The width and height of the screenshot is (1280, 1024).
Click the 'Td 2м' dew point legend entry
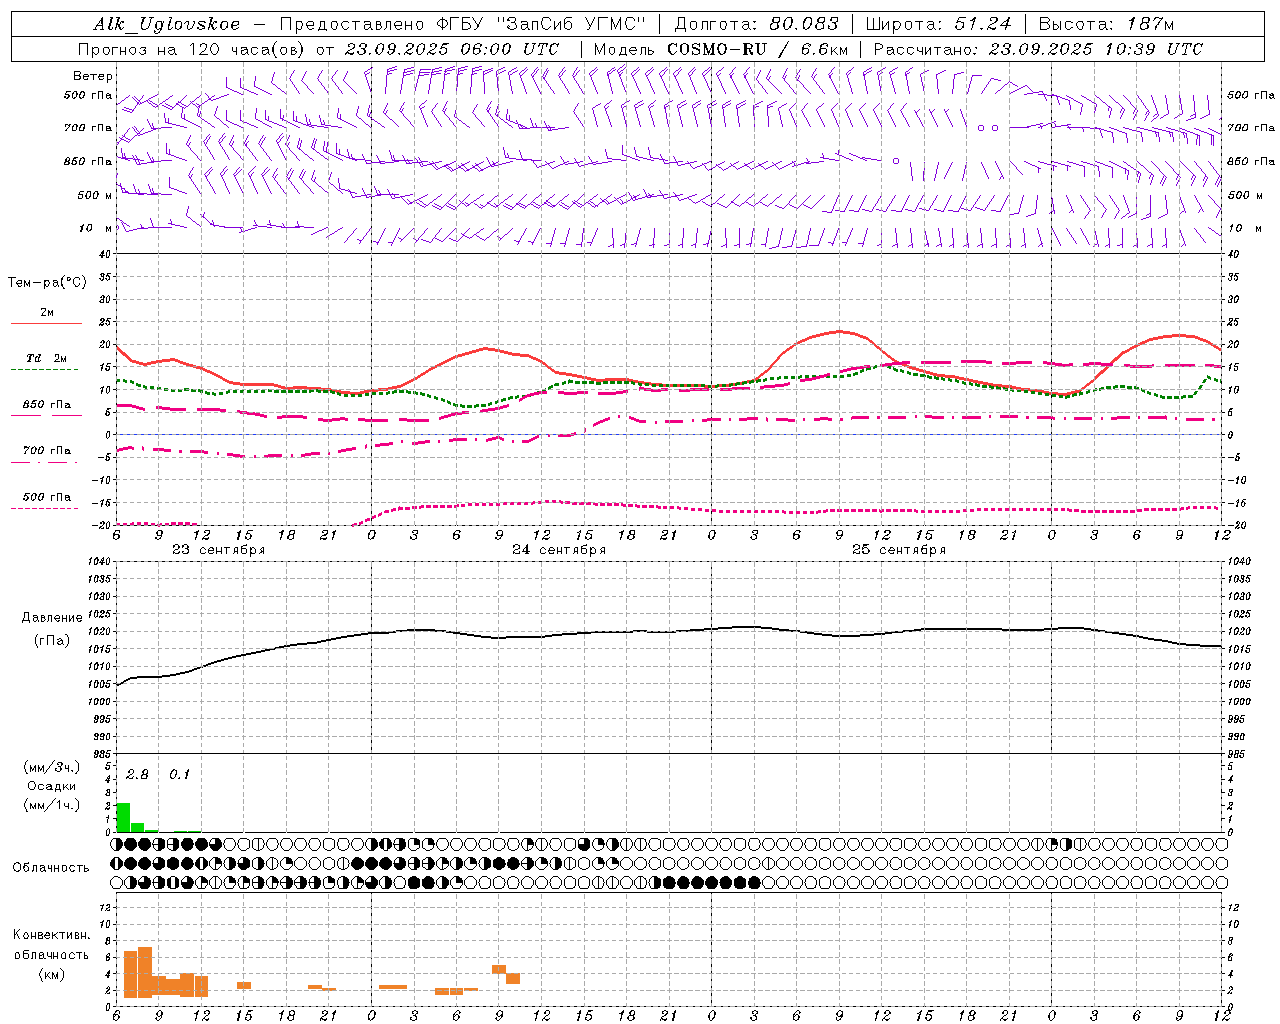pos(47,358)
